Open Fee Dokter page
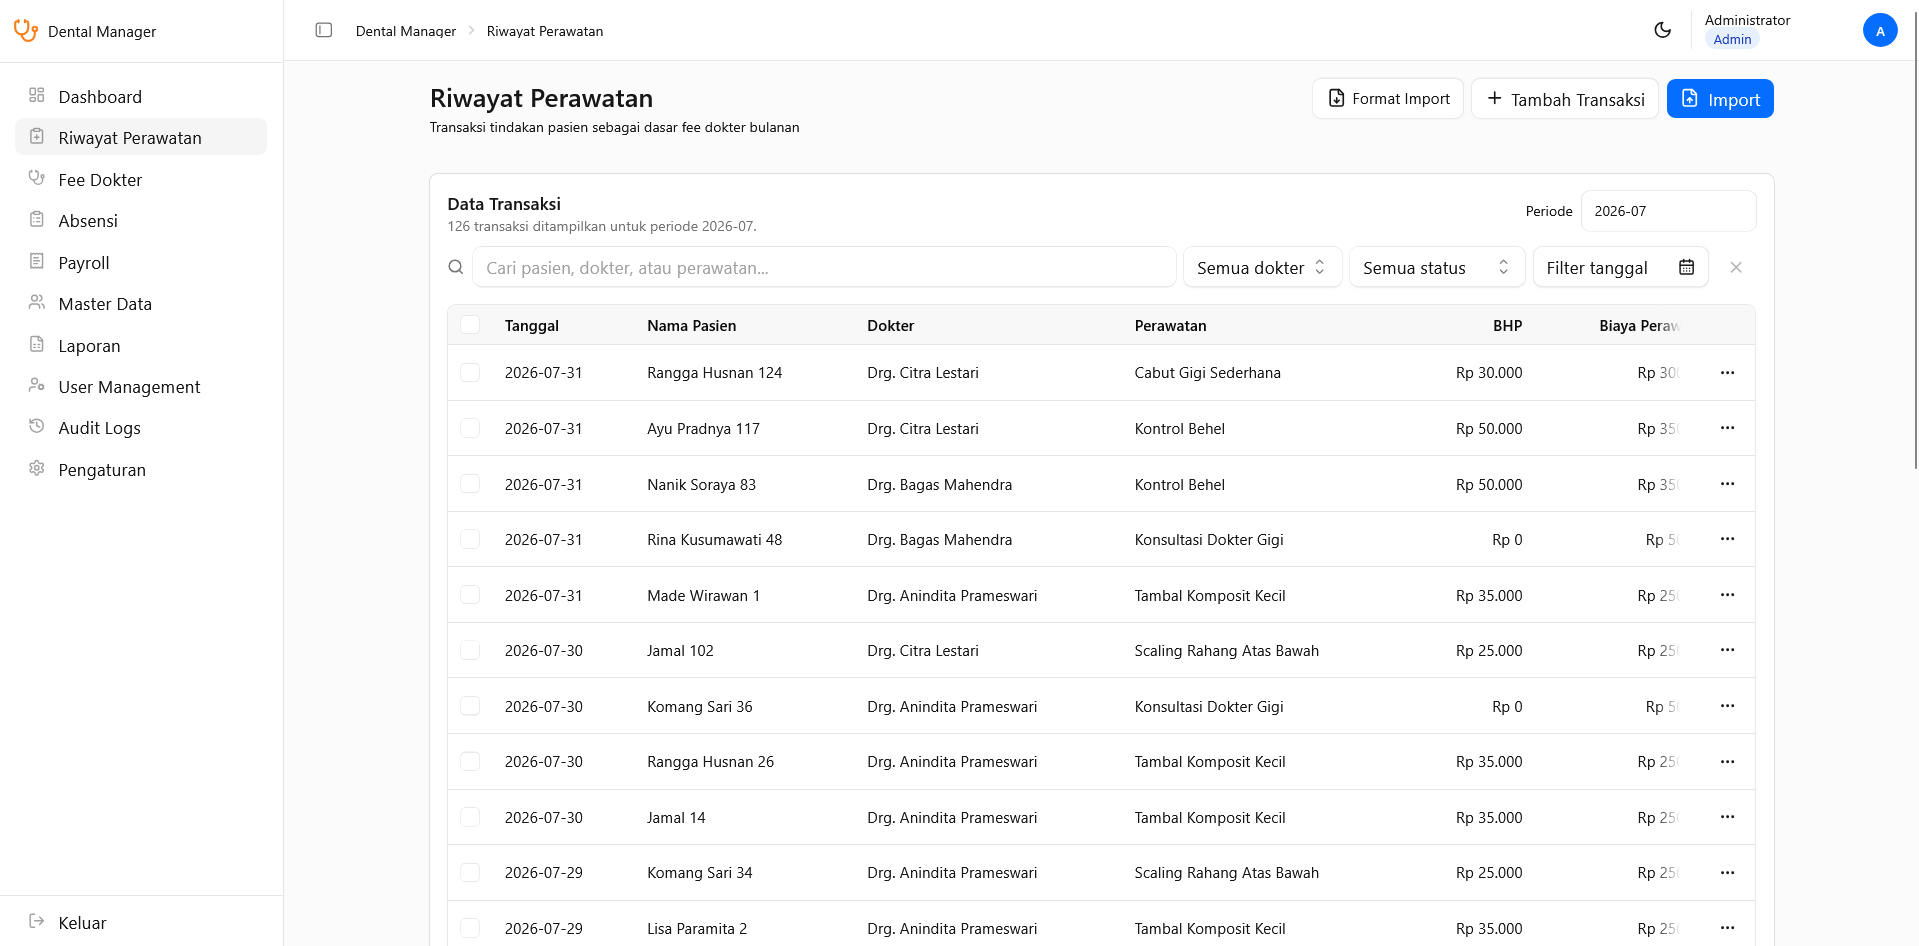This screenshot has height=946, width=1919. click(x=141, y=179)
